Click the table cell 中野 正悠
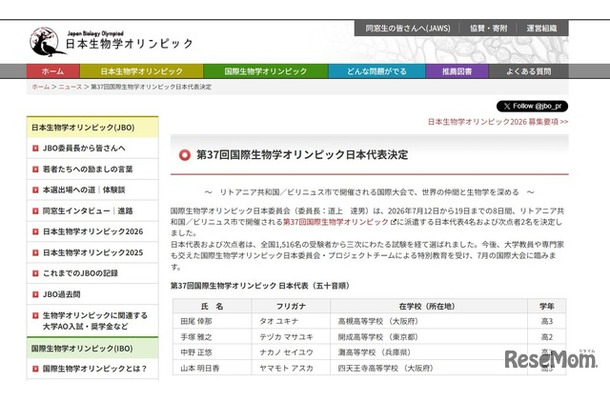Viewport: 610px width, 400px height. [212, 353]
